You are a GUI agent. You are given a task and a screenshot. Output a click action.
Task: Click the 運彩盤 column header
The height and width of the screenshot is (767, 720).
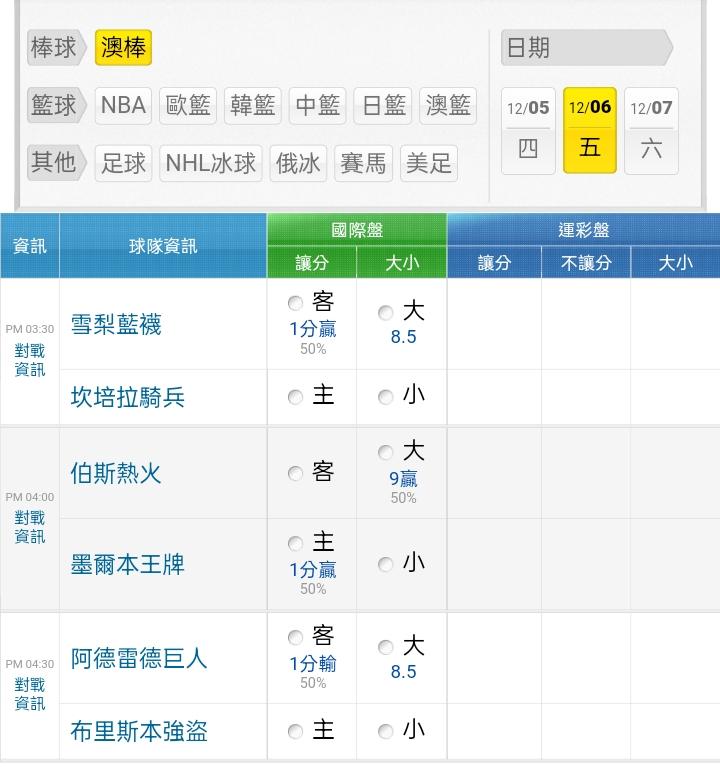point(584,229)
